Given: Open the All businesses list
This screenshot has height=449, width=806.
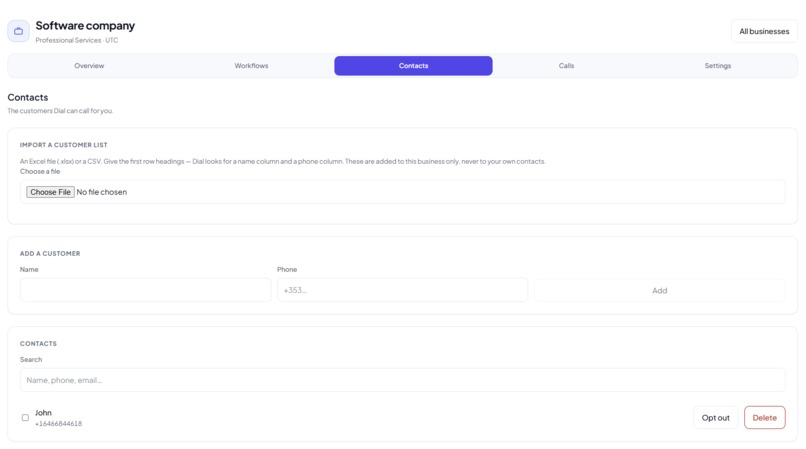Looking at the screenshot, I should click(x=764, y=31).
